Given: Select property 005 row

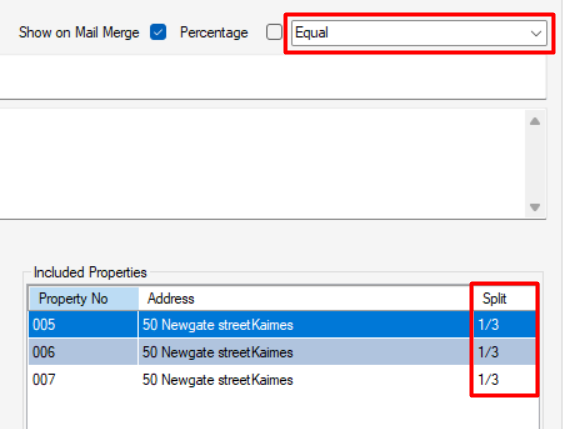Looking at the screenshot, I should coord(282,325).
